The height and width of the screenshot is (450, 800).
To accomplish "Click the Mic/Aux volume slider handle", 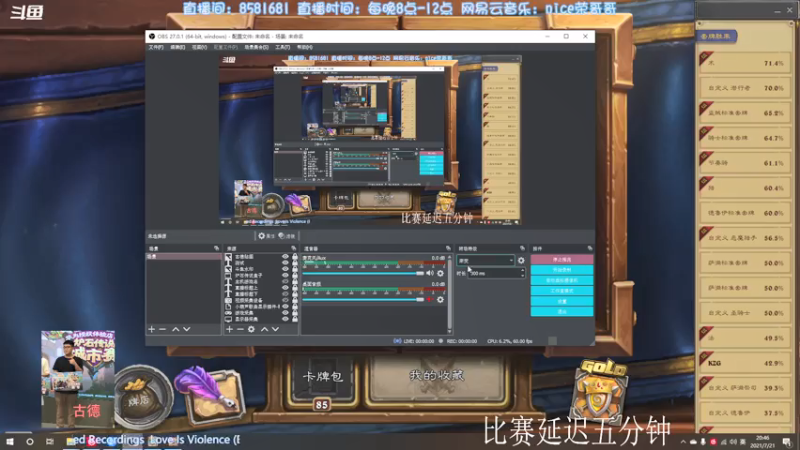I will click(x=420, y=273).
